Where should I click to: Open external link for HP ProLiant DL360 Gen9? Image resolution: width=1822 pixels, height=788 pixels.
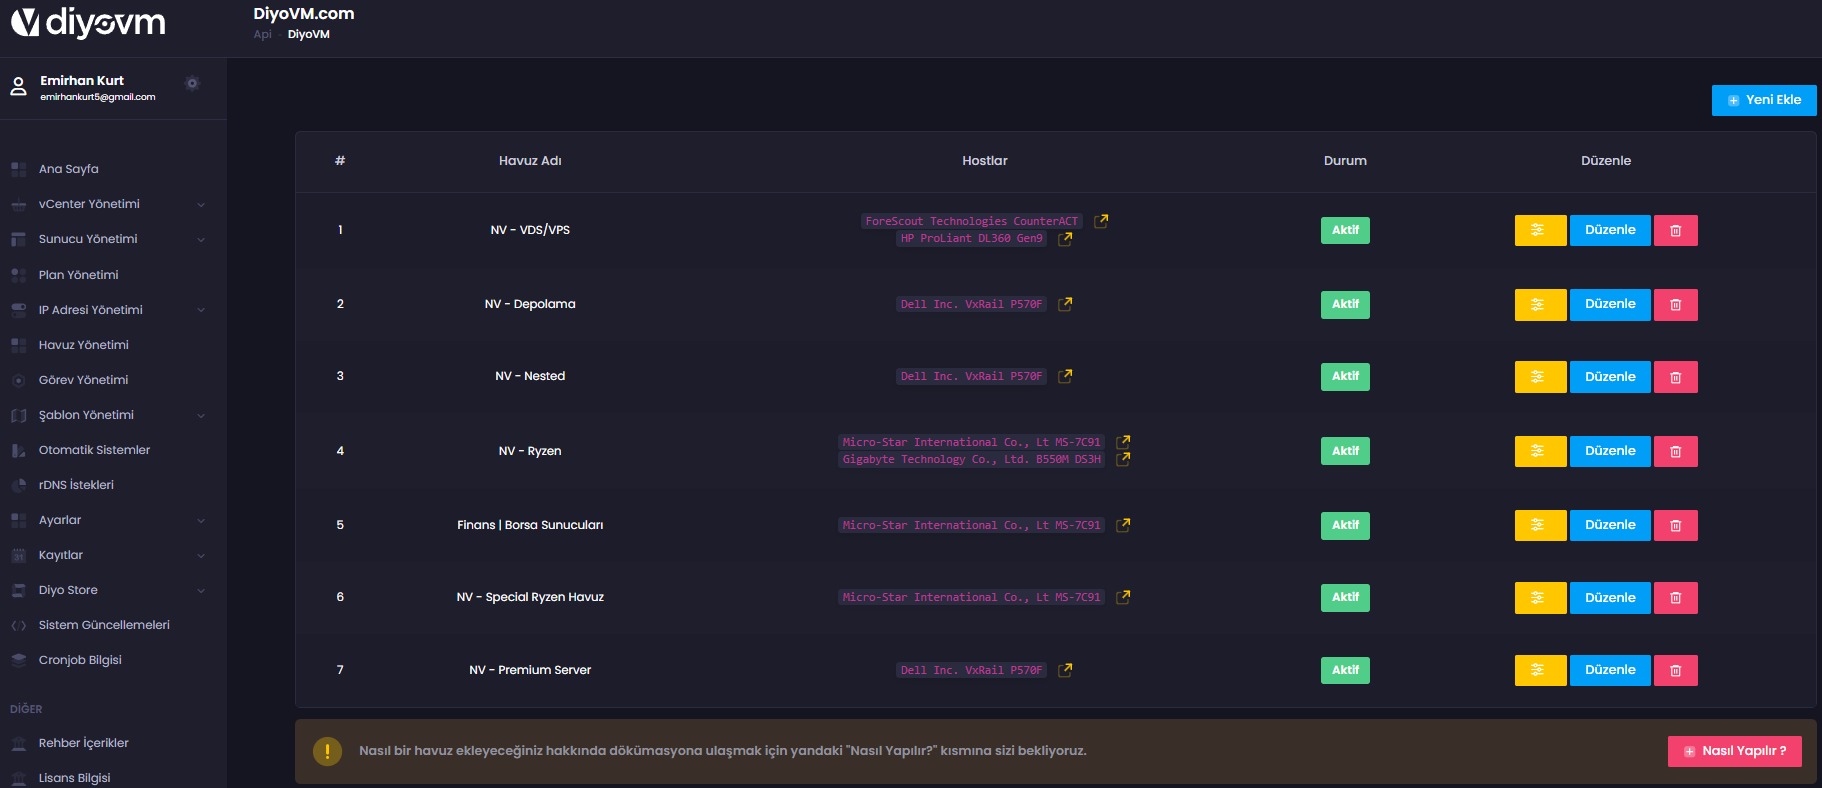1065,239
